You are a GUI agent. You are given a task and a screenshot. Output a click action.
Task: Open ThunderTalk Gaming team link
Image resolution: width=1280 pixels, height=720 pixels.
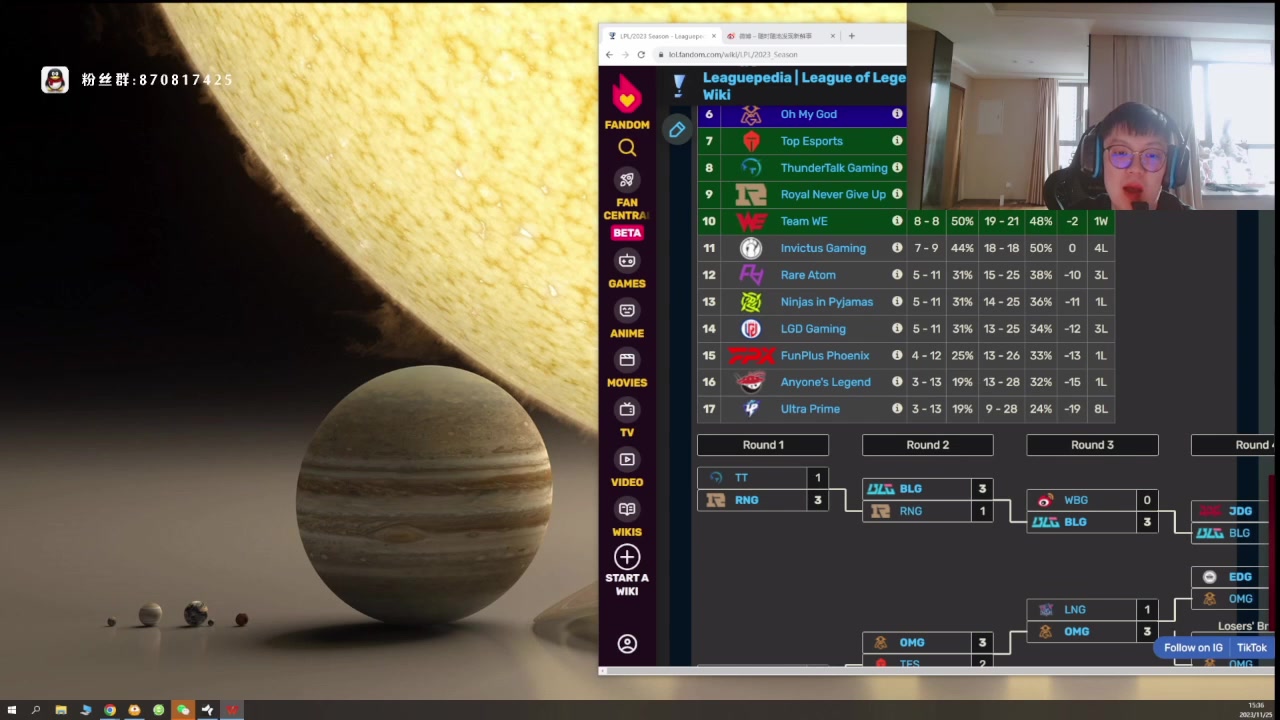[834, 168]
